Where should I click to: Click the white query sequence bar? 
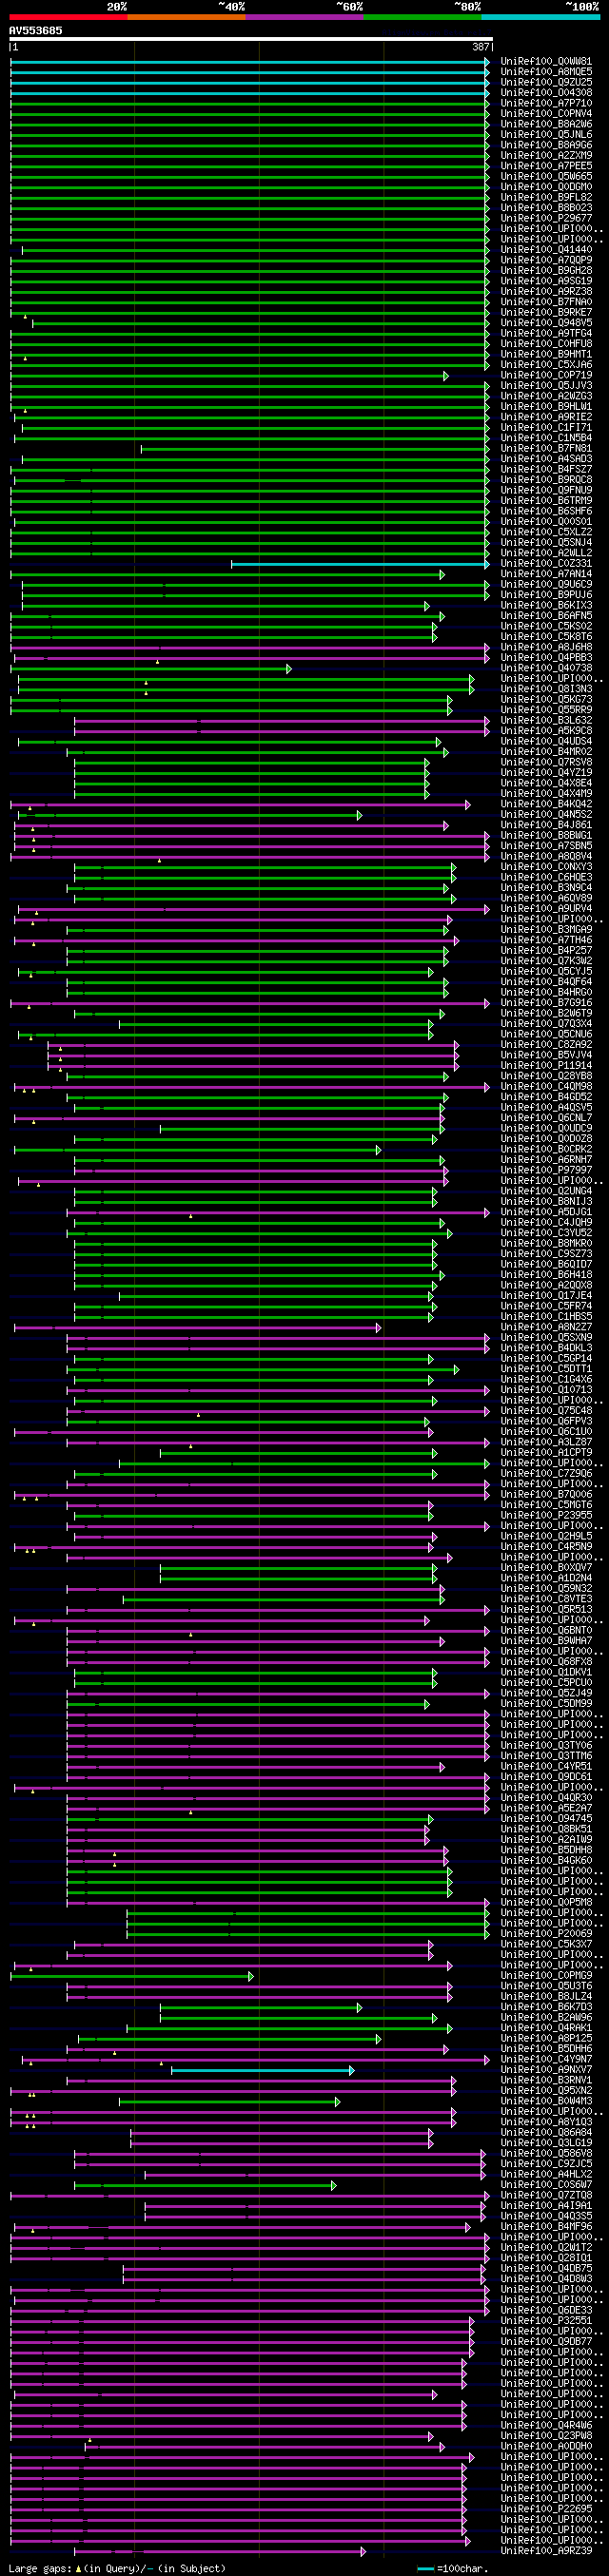pyautogui.click(x=251, y=39)
